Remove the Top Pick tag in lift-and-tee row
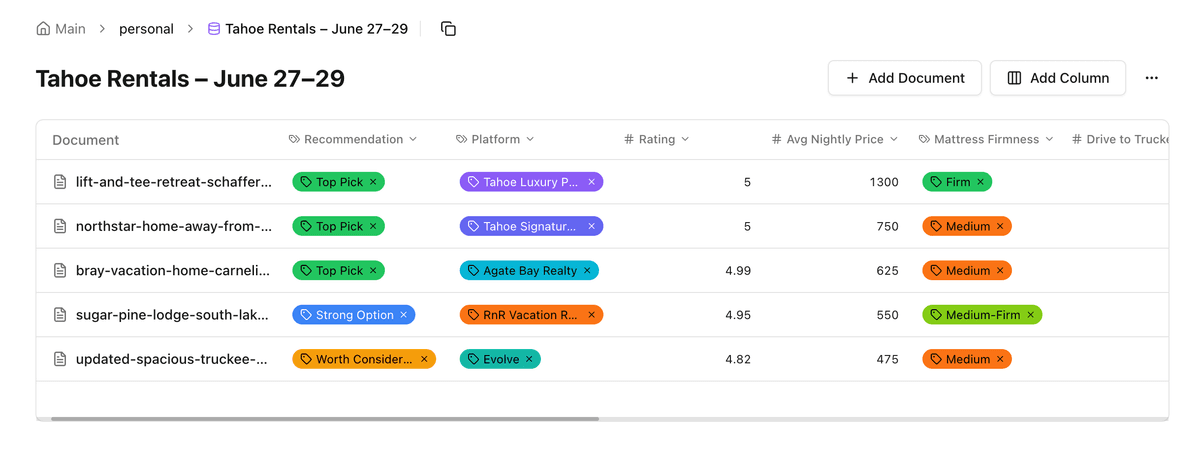Viewport: 1200px width, 454px height. coord(373,182)
